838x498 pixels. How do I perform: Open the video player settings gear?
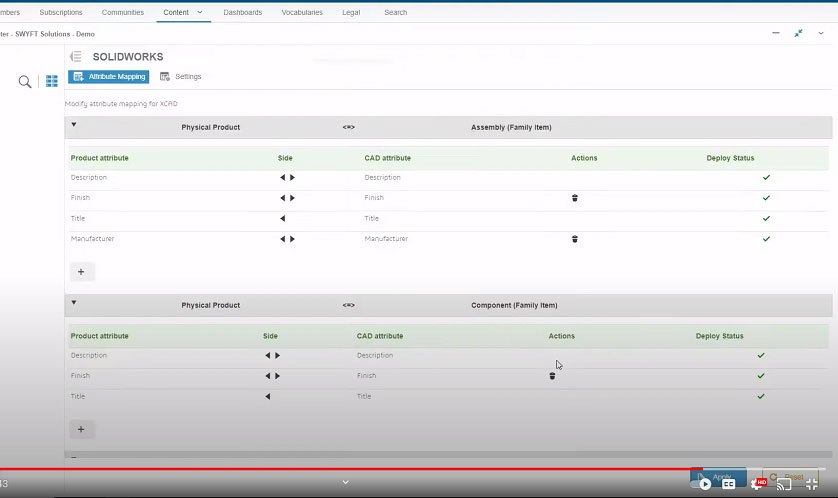757,484
